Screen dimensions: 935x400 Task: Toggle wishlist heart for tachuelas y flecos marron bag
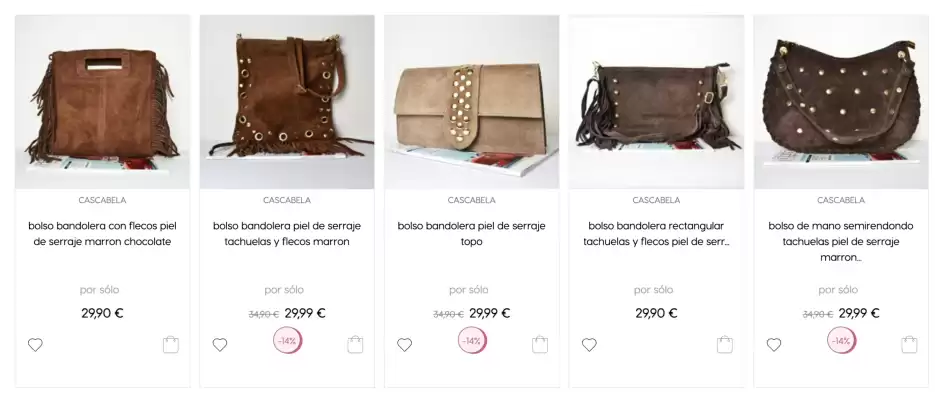(x=220, y=345)
